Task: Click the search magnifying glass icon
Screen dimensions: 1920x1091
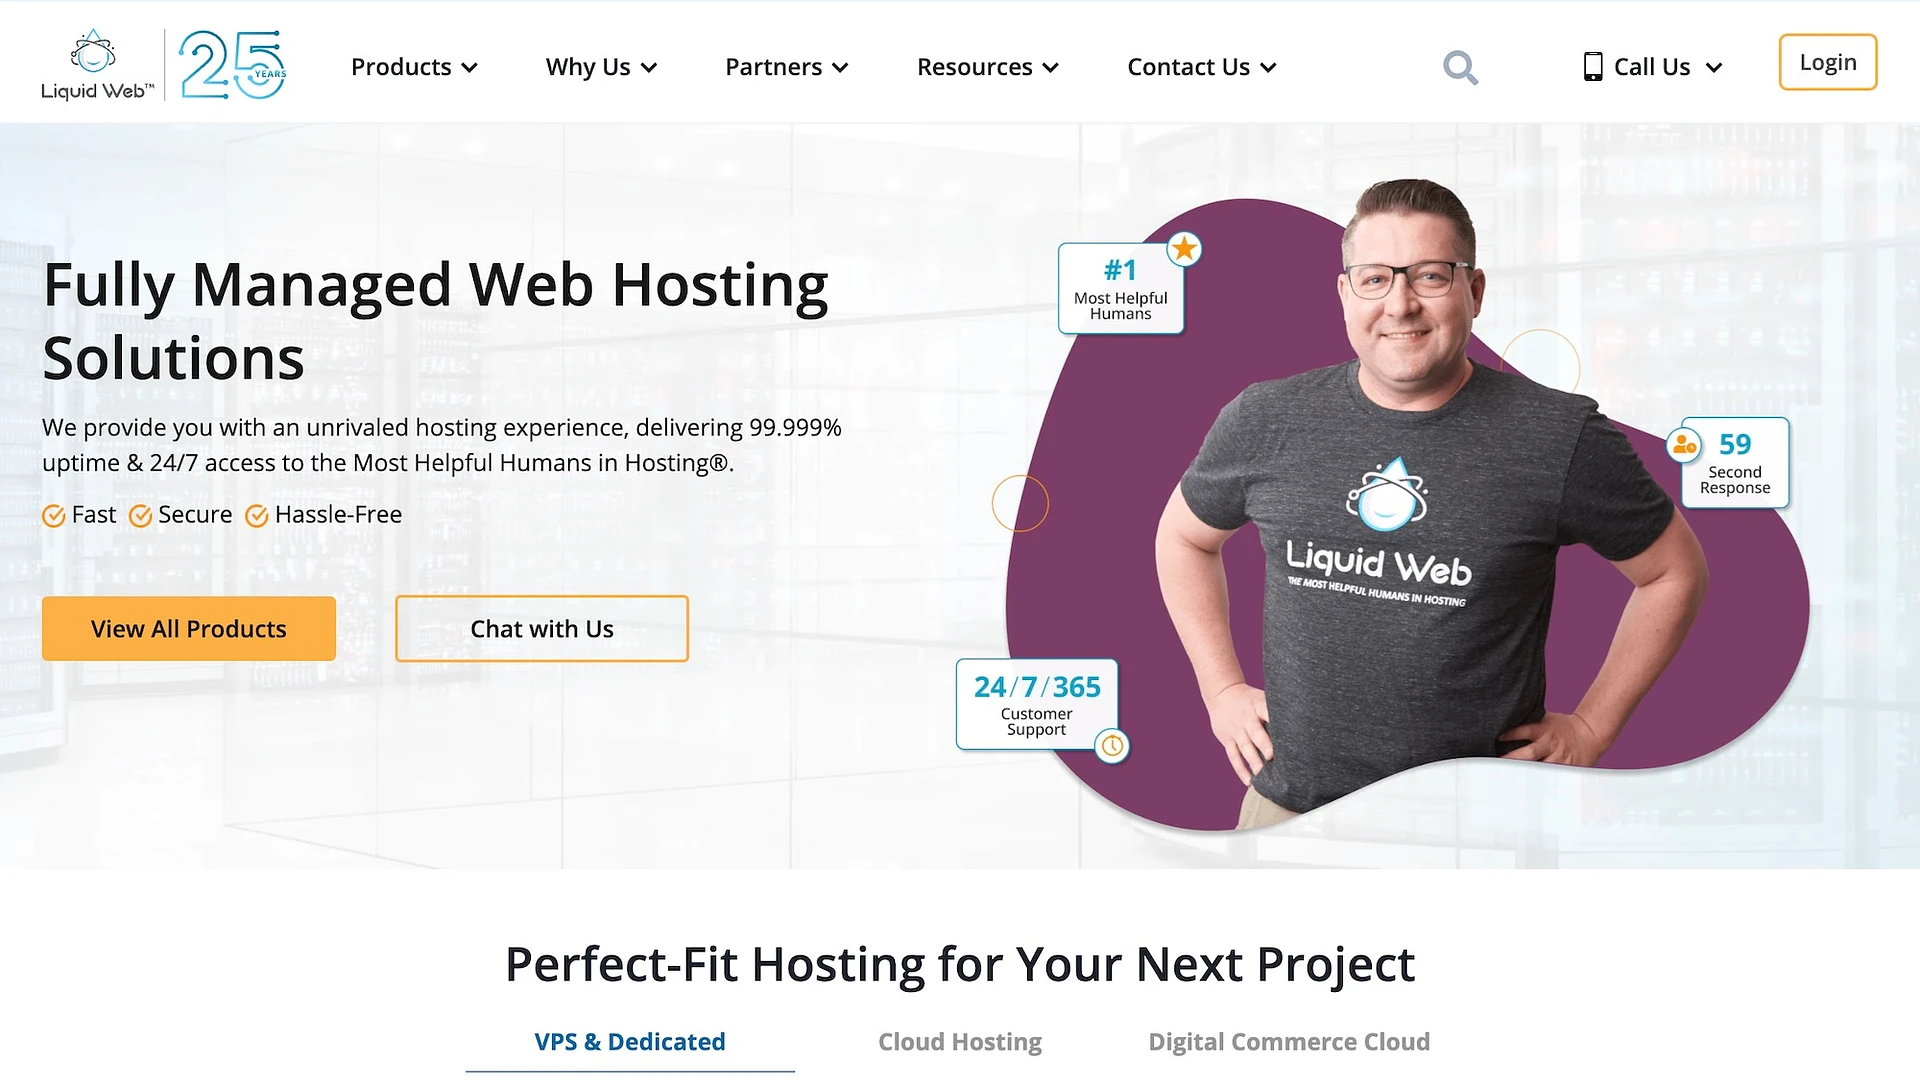Action: pos(1461,66)
